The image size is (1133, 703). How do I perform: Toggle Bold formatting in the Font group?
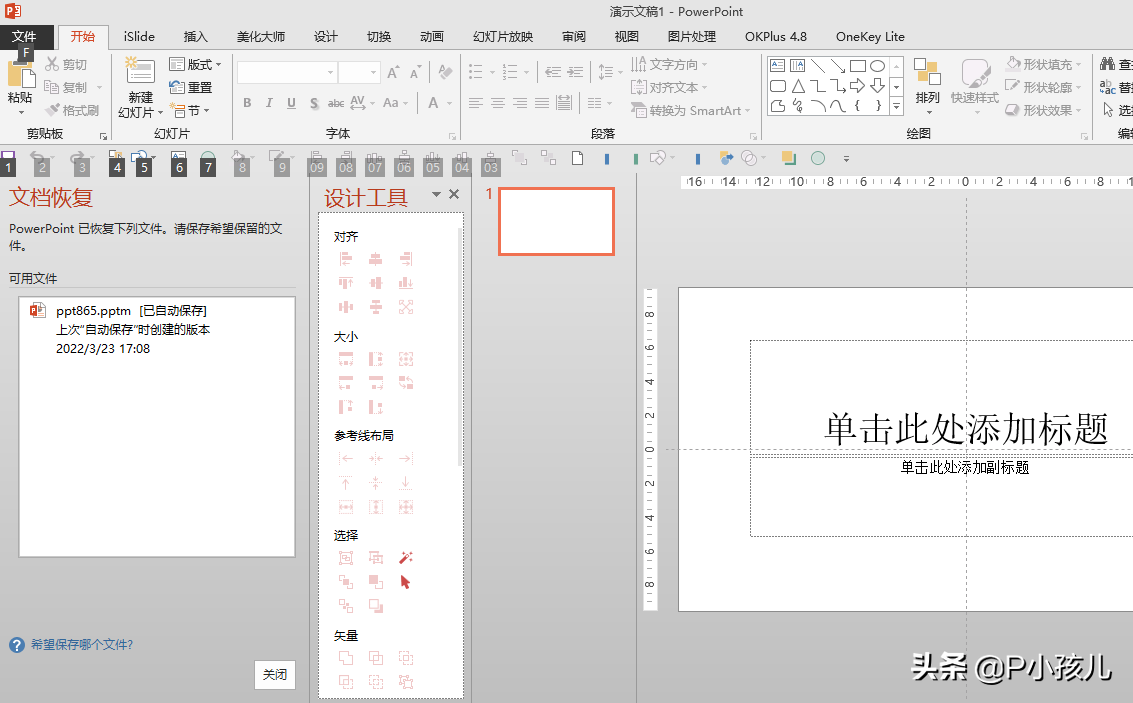[247, 103]
